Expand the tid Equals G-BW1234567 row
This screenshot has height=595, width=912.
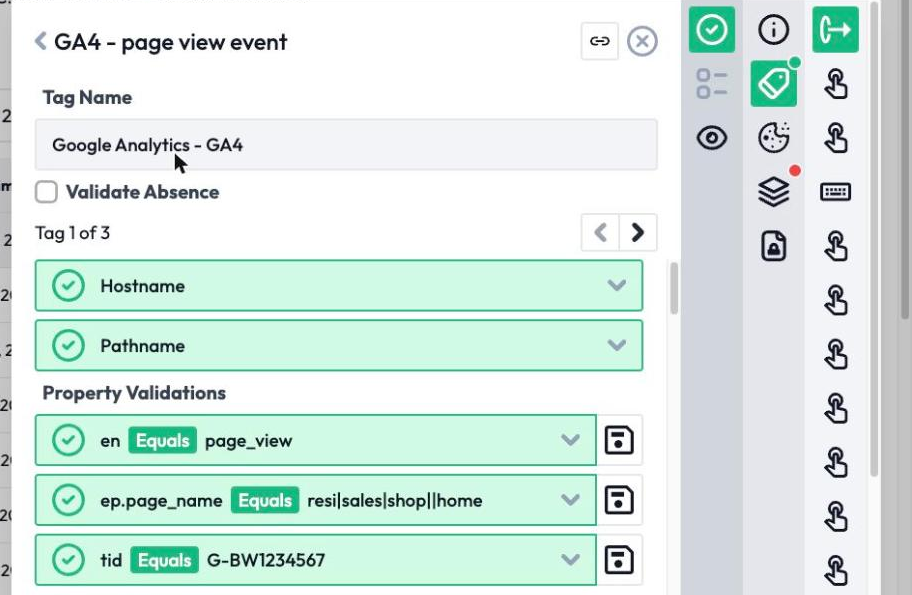click(x=315, y=560)
